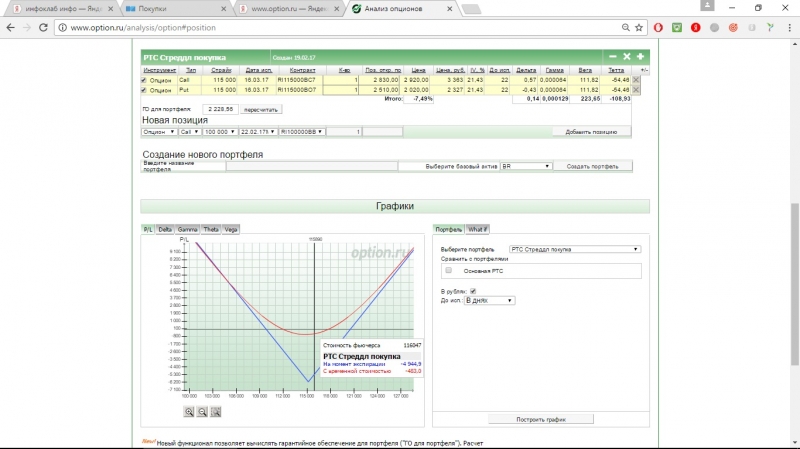Sort table by Тетта column header

(x=616, y=70)
